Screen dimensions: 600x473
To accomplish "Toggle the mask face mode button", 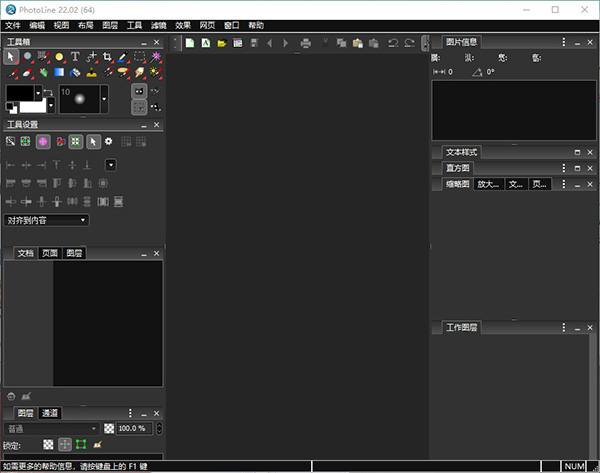I will coord(139,91).
